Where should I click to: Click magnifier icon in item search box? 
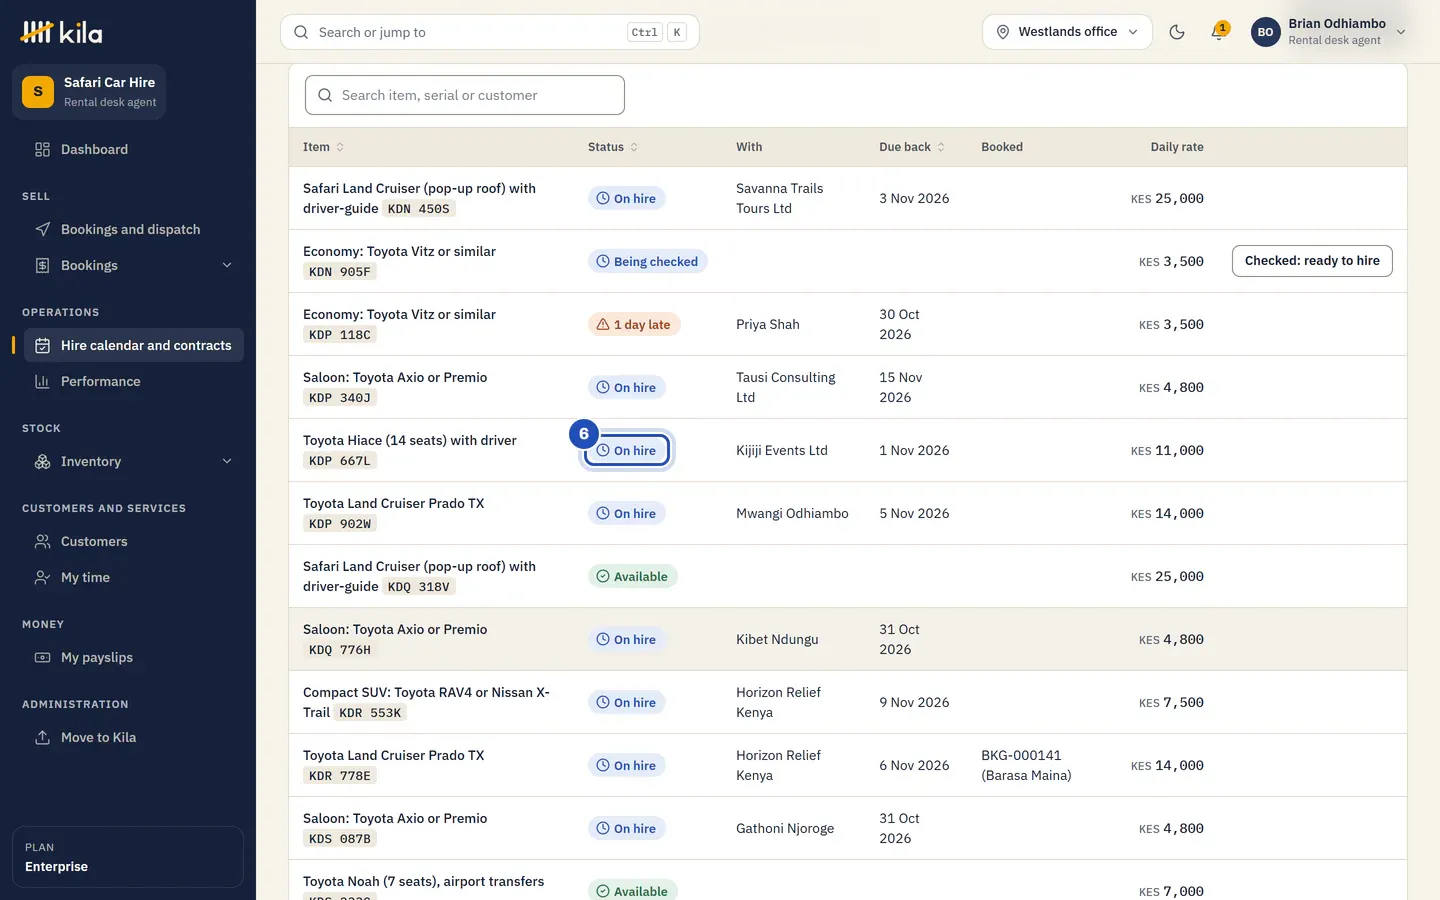(325, 95)
